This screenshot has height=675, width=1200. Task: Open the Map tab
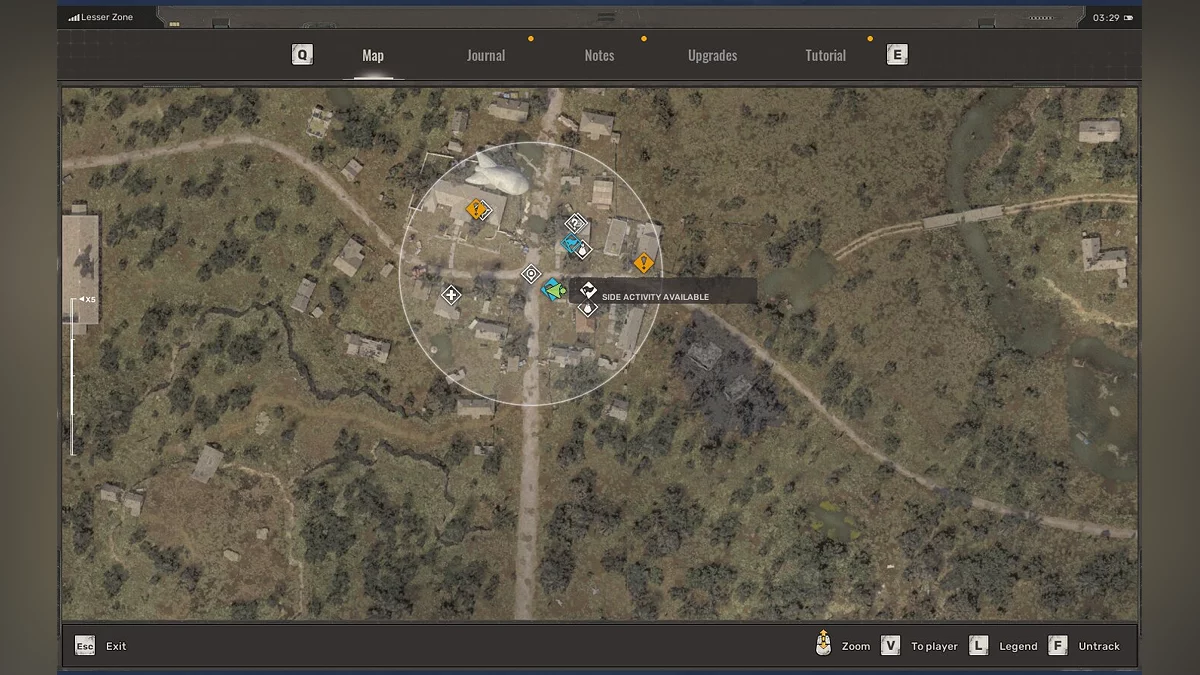(x=373, y=56)
